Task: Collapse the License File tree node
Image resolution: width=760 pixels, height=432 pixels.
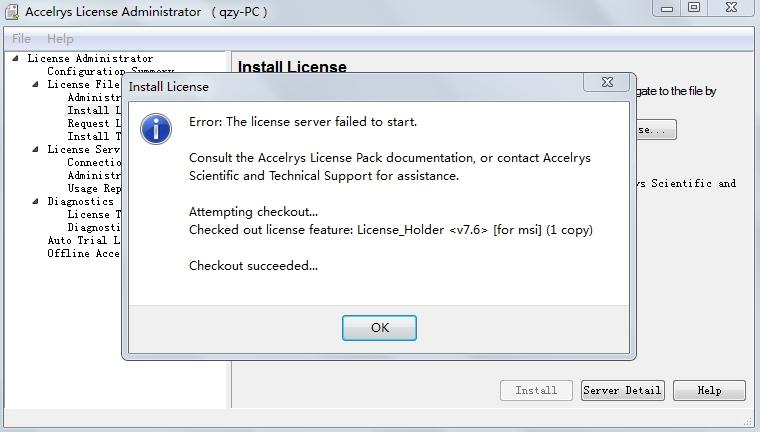Action: pyautogui.click(x=36, y=85)
